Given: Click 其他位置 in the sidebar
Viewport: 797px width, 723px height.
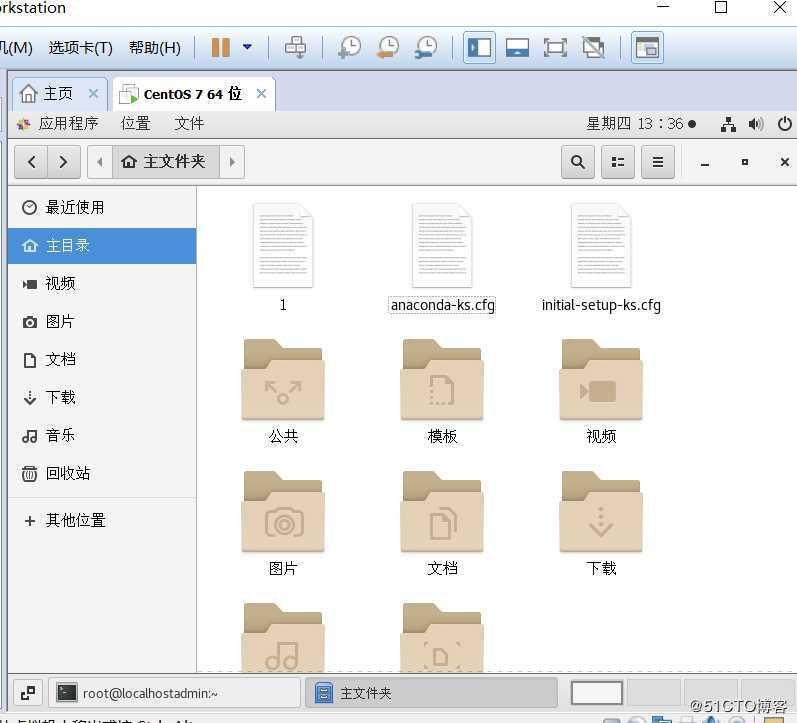Looking at the screenshot, I should [102, 520].
